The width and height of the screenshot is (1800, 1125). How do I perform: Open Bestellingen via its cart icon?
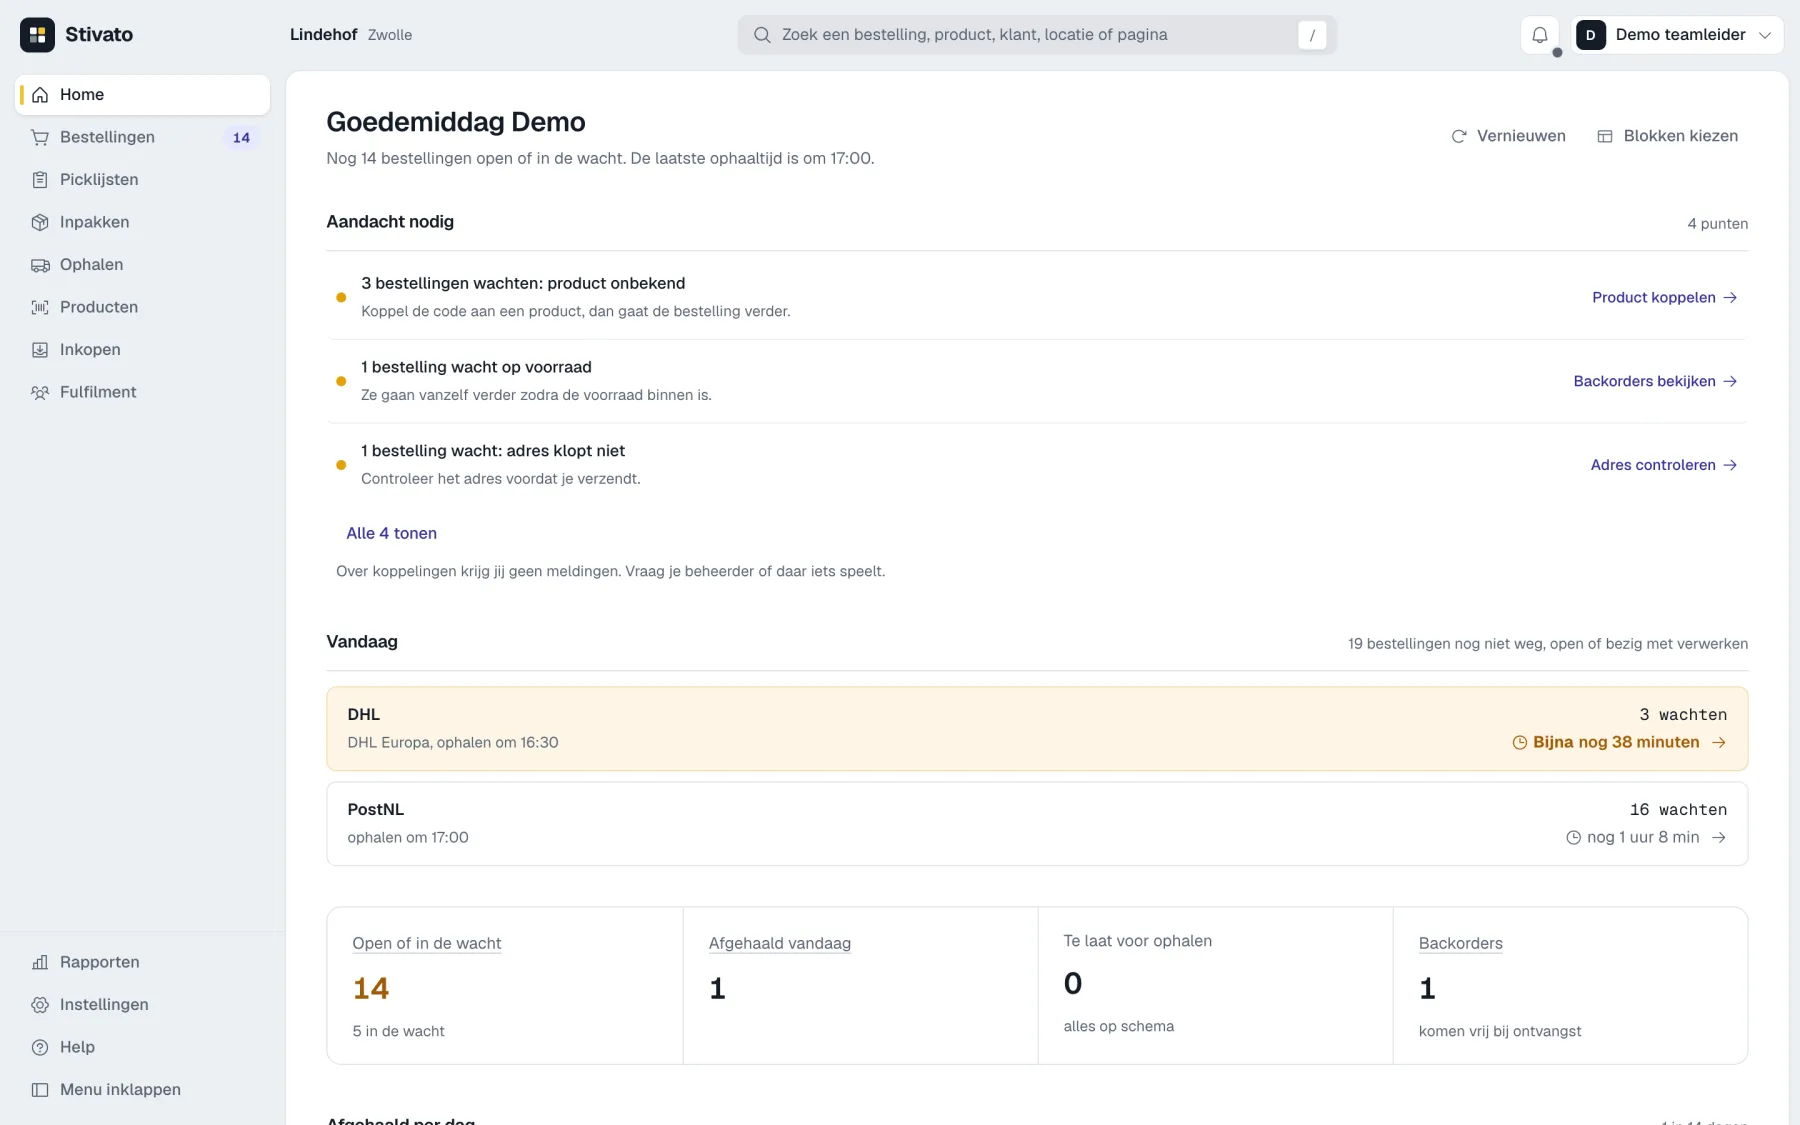click(x=40, y=138)
